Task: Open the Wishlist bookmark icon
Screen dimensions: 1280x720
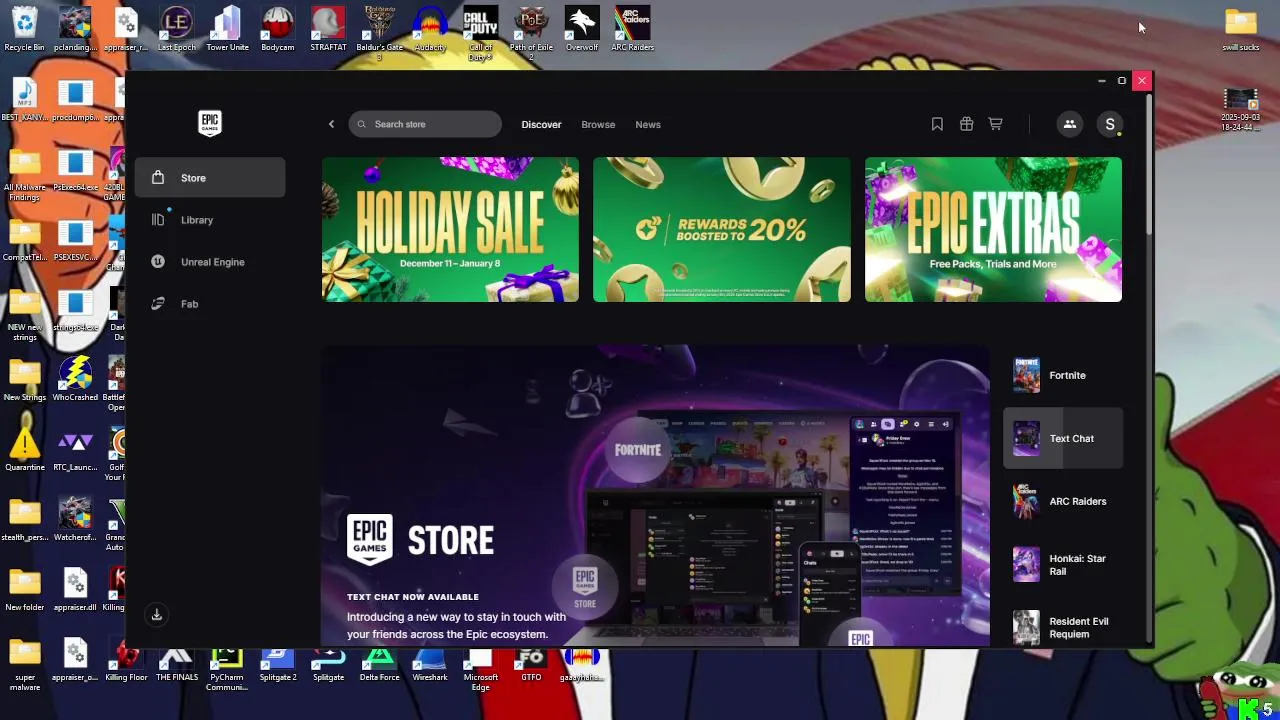Action: click(937, 124)
